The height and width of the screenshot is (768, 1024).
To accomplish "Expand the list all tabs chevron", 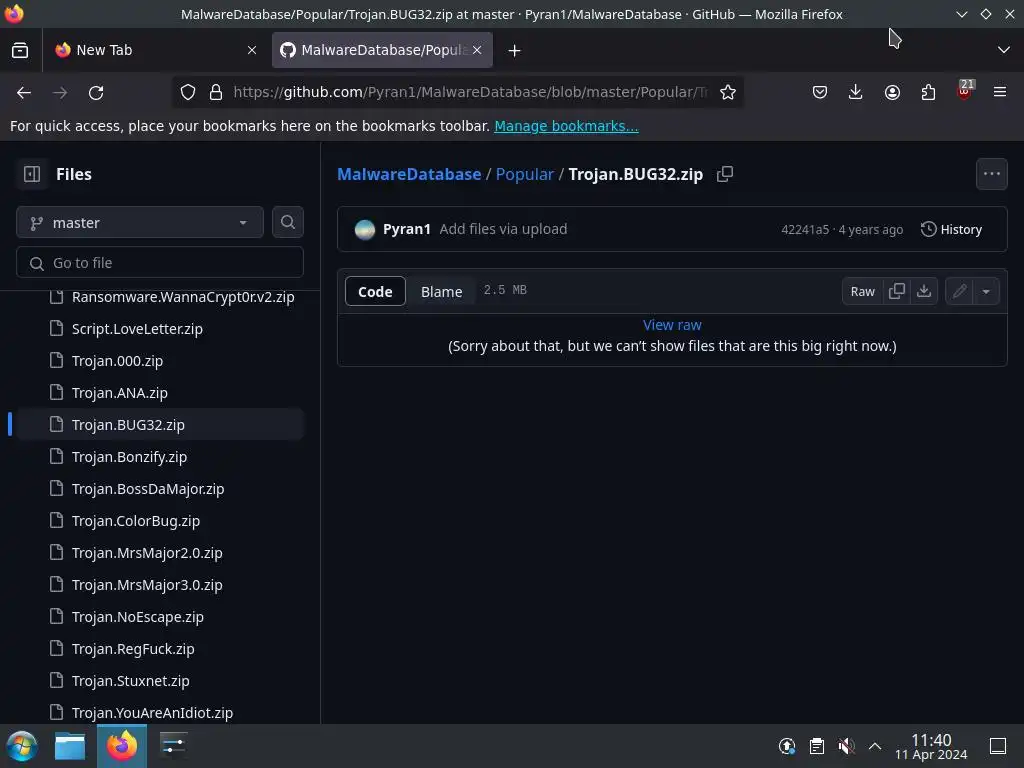I will point(1003,50).
